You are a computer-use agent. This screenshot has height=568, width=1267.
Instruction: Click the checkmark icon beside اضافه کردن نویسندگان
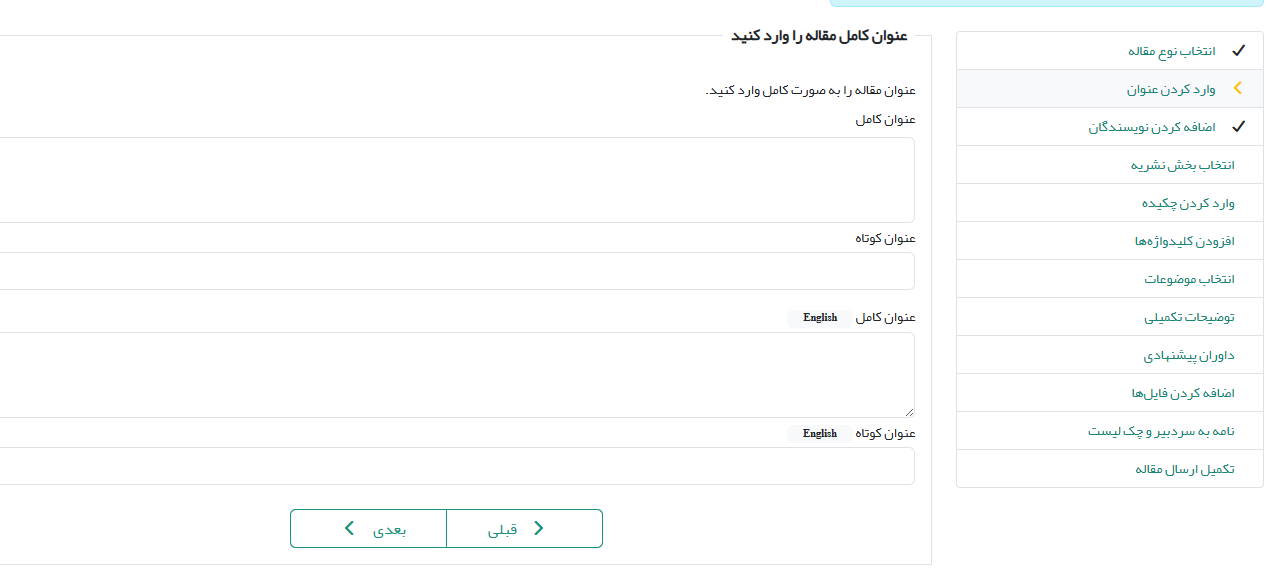point(1238,127)
